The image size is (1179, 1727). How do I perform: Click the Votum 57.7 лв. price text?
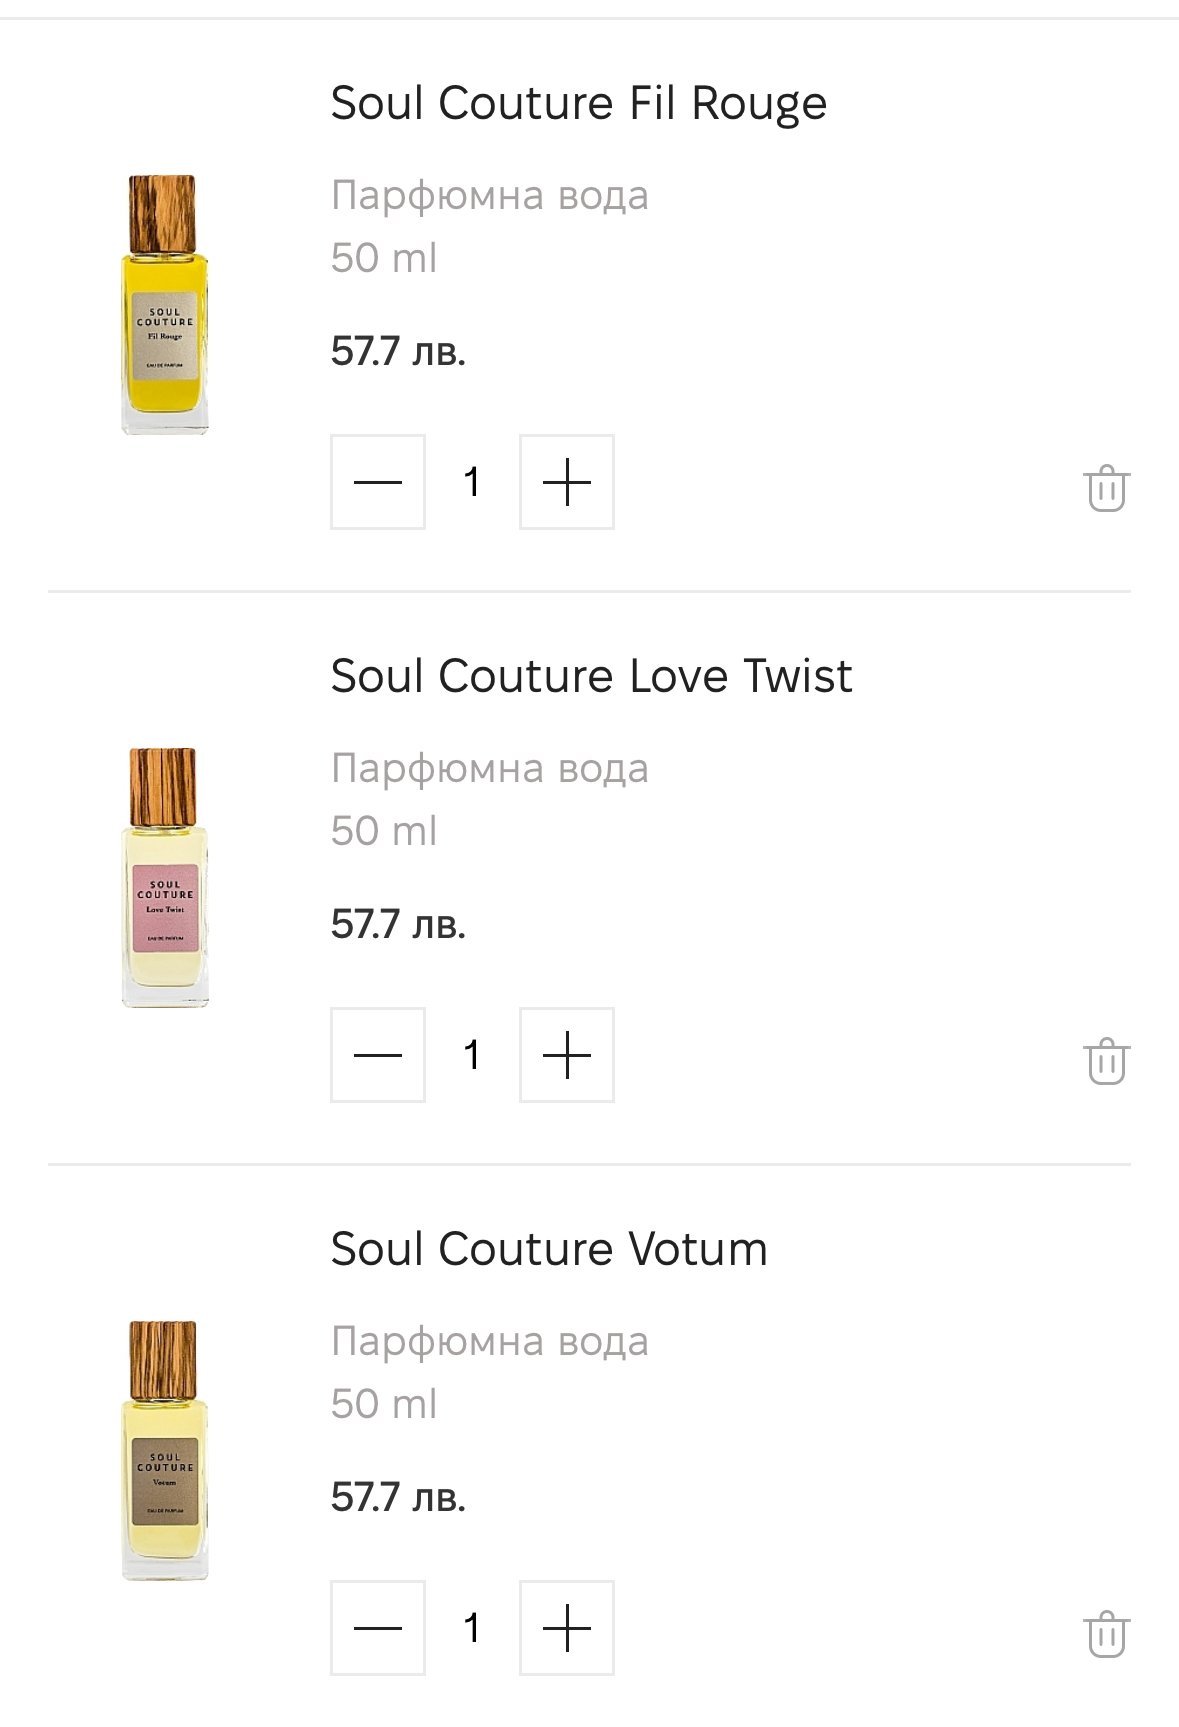click(398, 1497)
